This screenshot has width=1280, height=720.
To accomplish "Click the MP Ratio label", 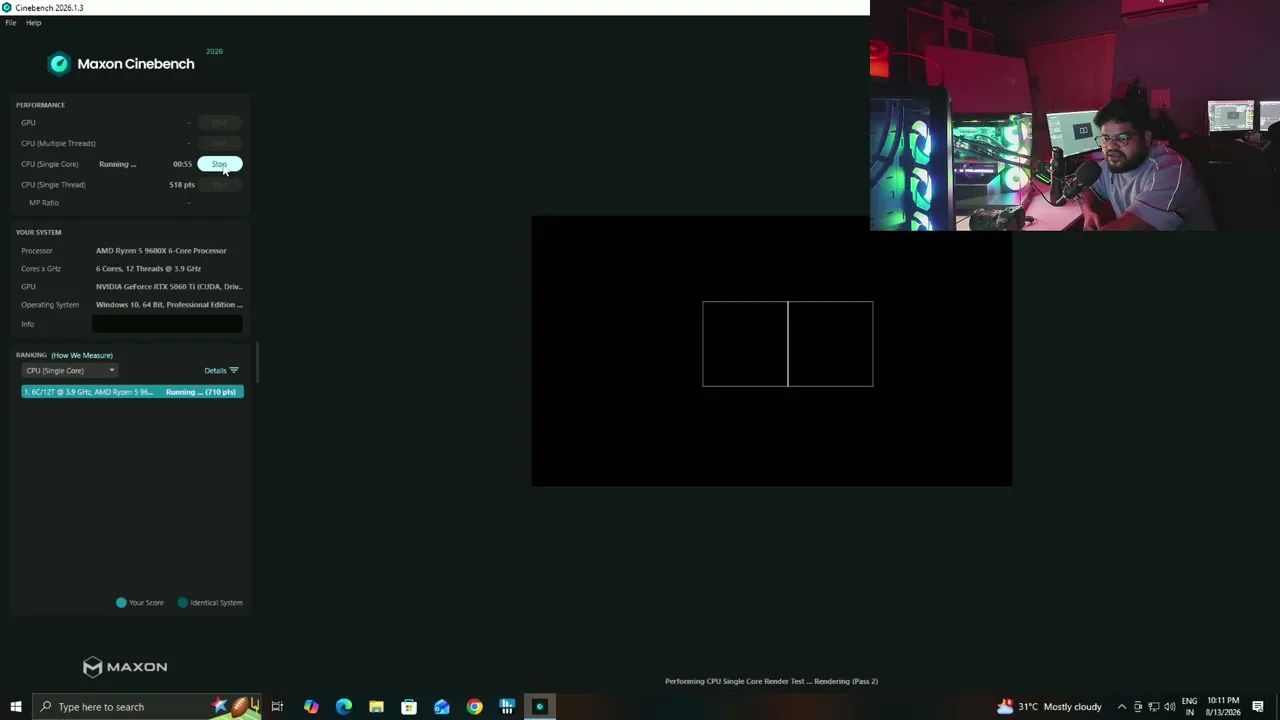I will [x=44, y=203].
